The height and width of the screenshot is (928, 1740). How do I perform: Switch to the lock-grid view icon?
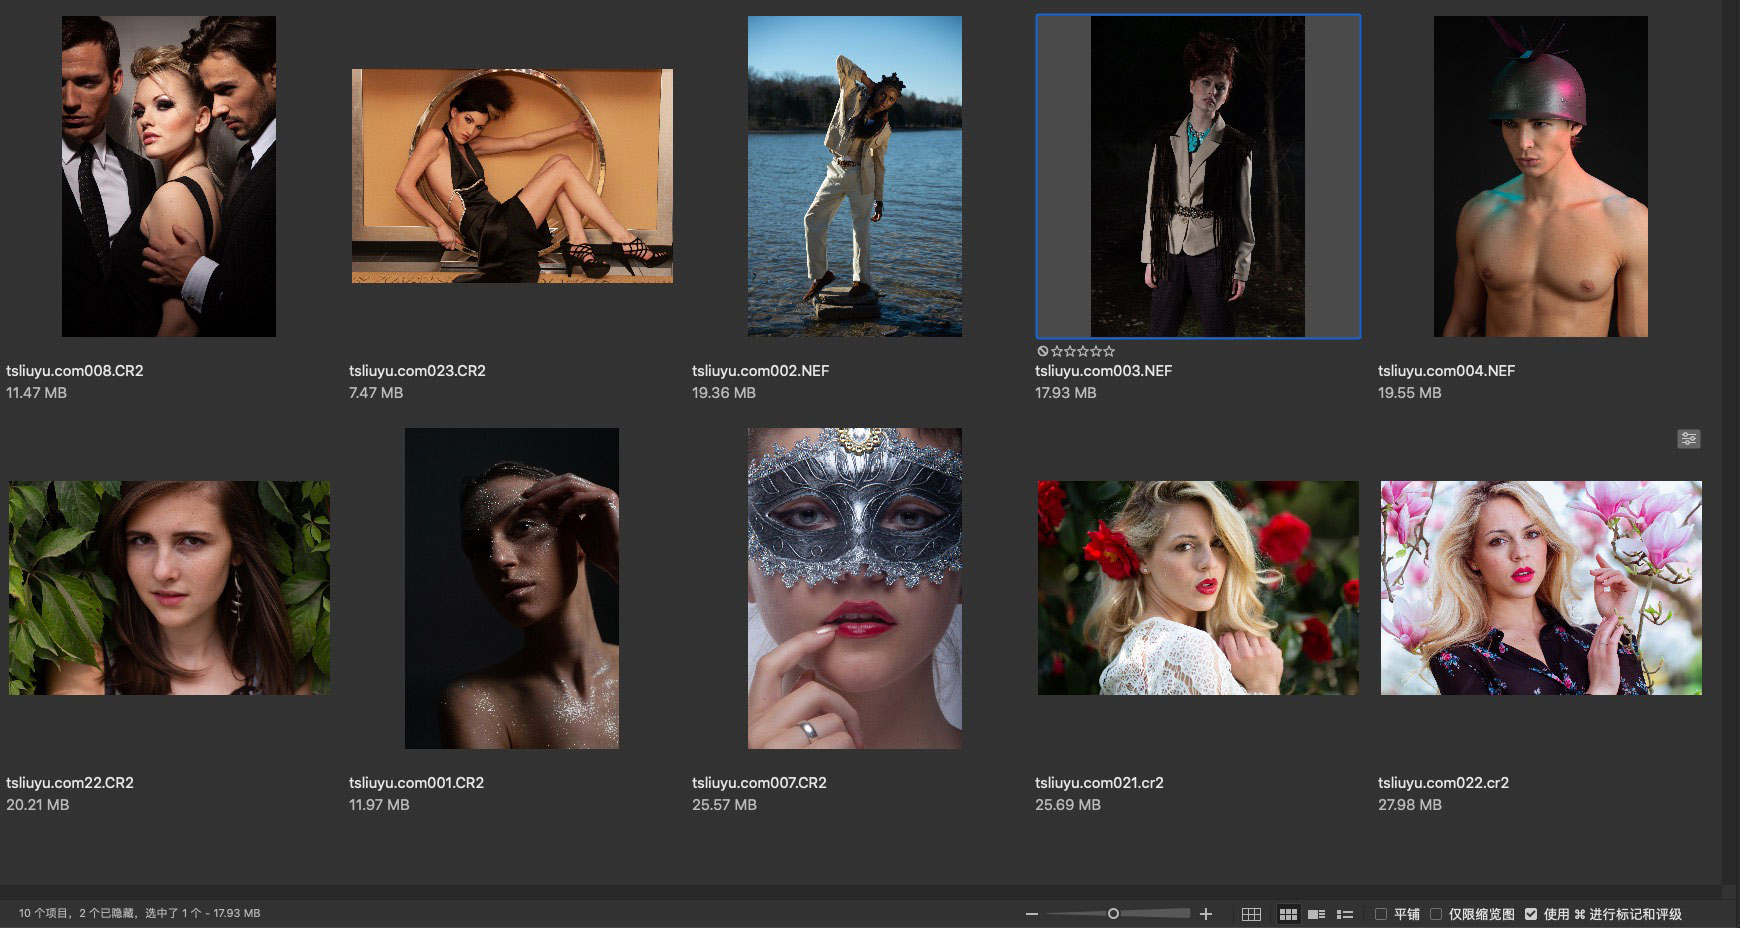pos(1251,914)
